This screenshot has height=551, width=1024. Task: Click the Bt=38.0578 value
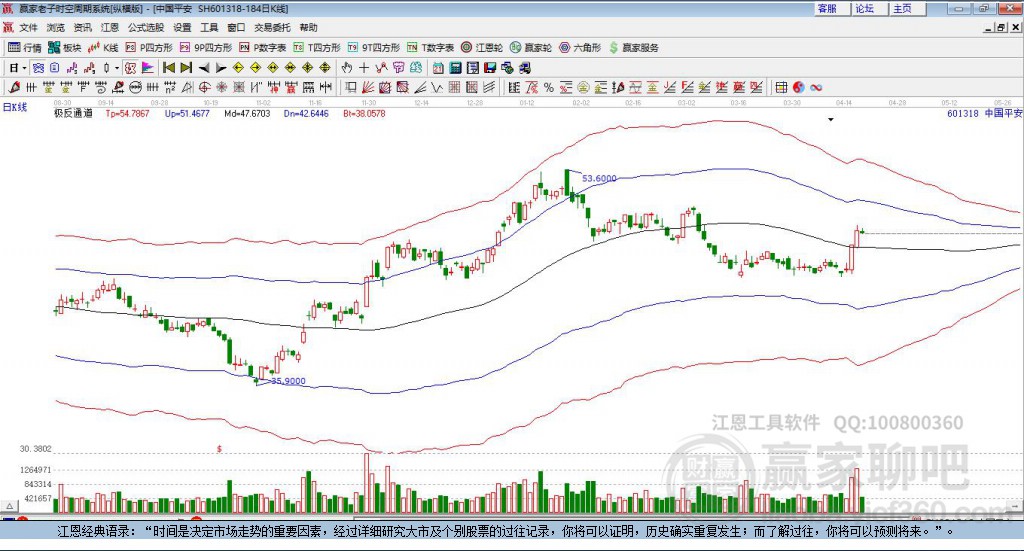click(364, 114)
